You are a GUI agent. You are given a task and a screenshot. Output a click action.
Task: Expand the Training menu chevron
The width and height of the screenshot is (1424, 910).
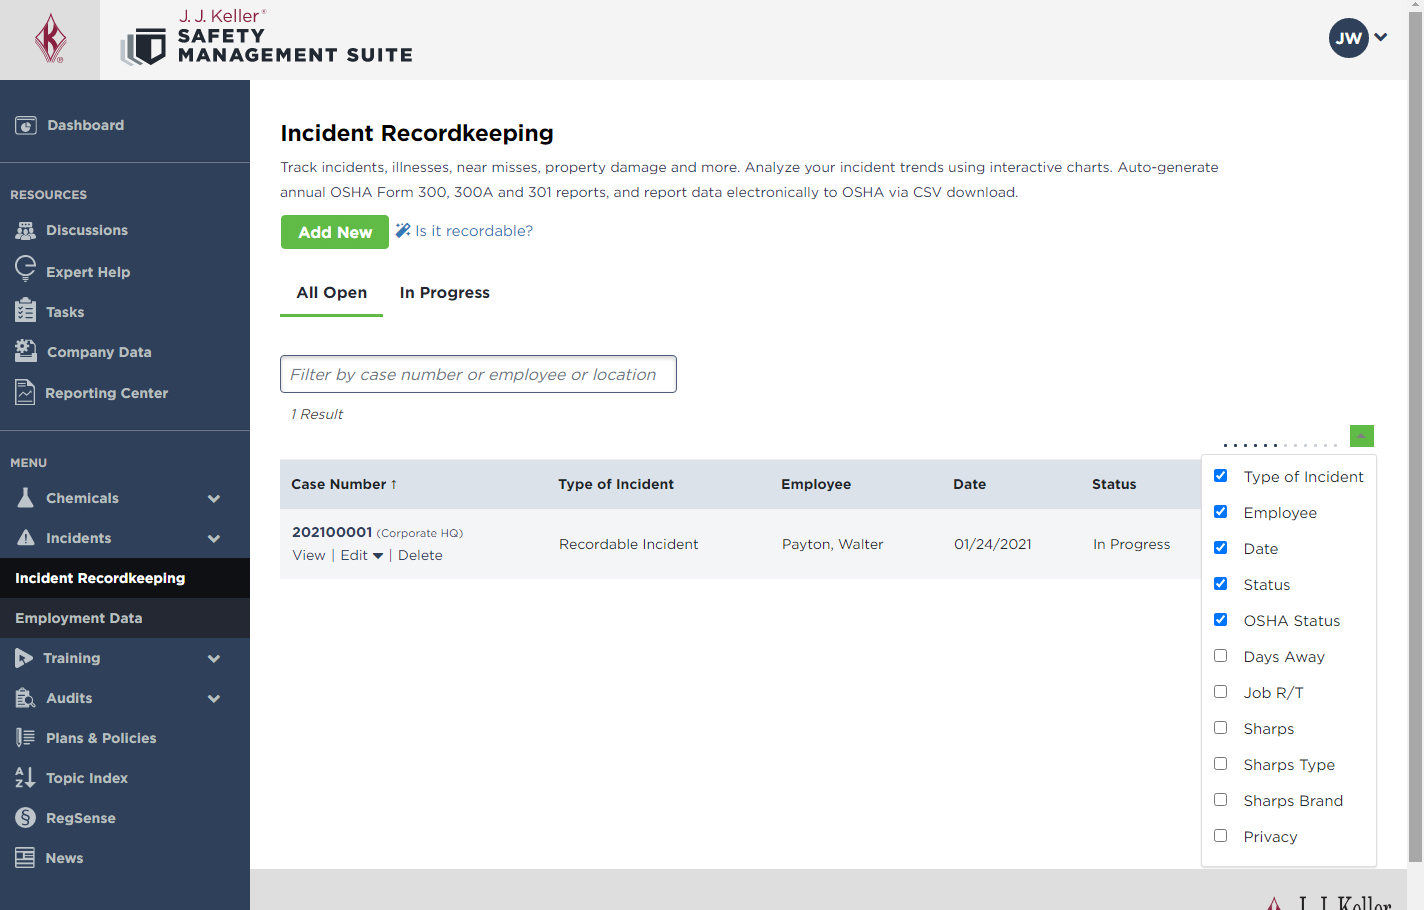[x=214, y=658]
